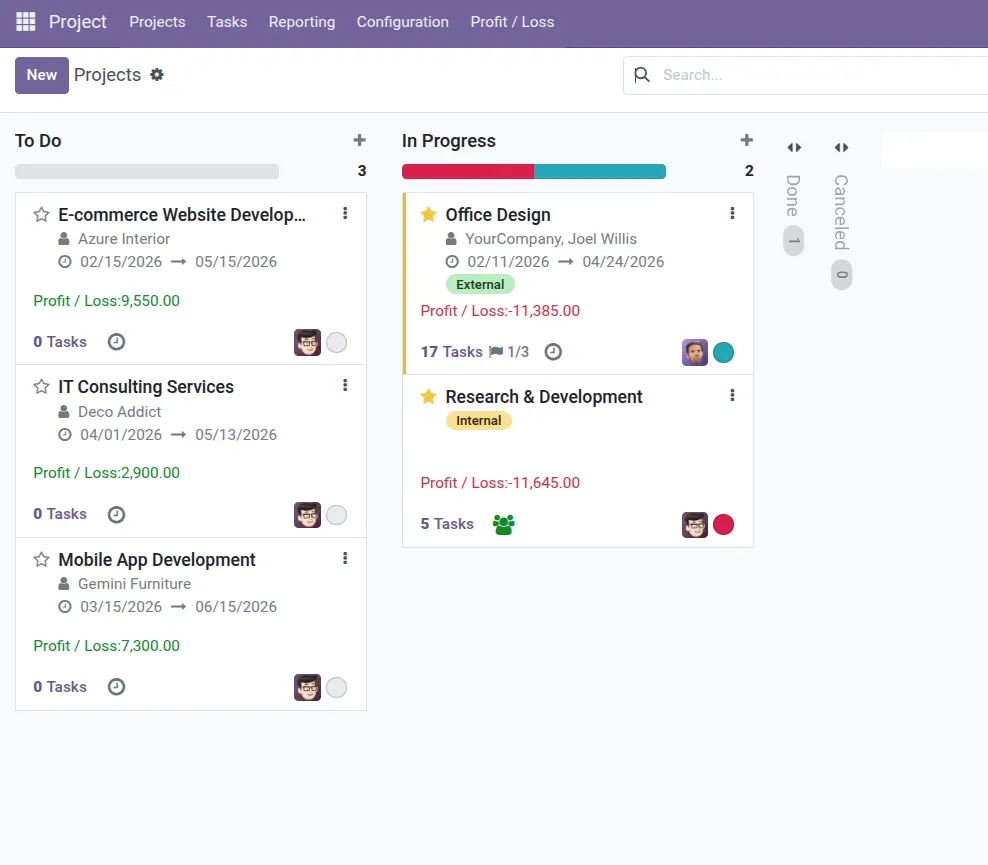Unfavorite the Research & Development project
Screen dimensions: 988x865
(428, 396)
